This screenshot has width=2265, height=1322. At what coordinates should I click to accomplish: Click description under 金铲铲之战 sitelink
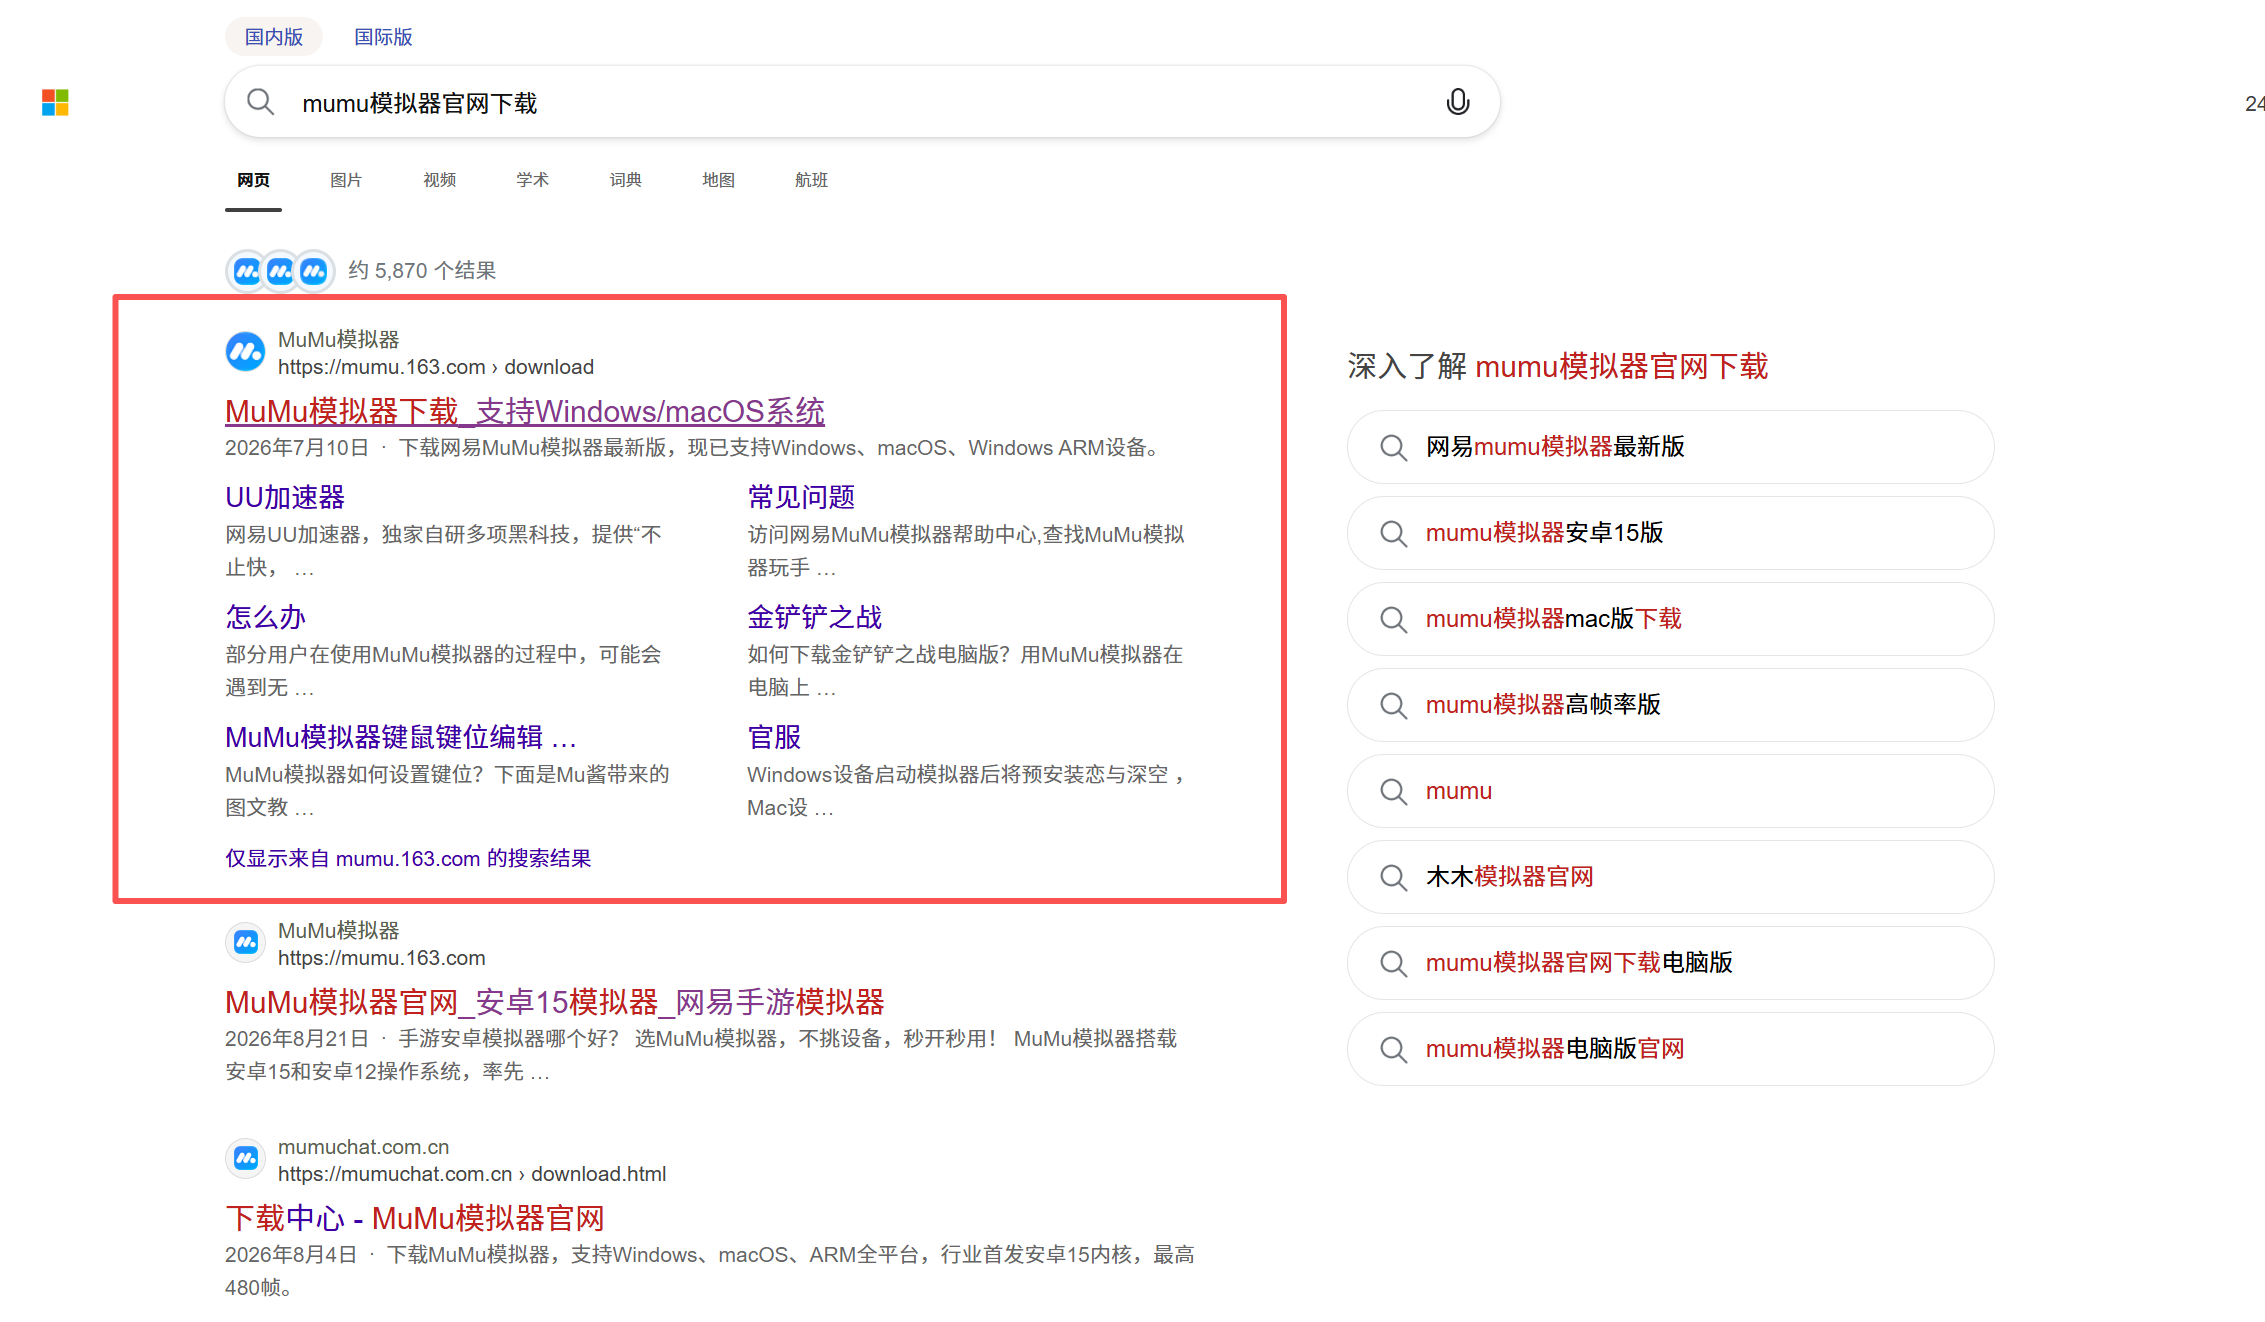click(x=965, y=671)
